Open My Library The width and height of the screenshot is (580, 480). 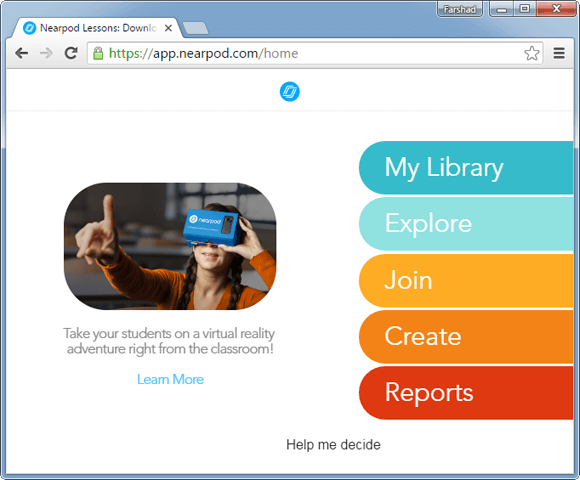pos(466,168)
